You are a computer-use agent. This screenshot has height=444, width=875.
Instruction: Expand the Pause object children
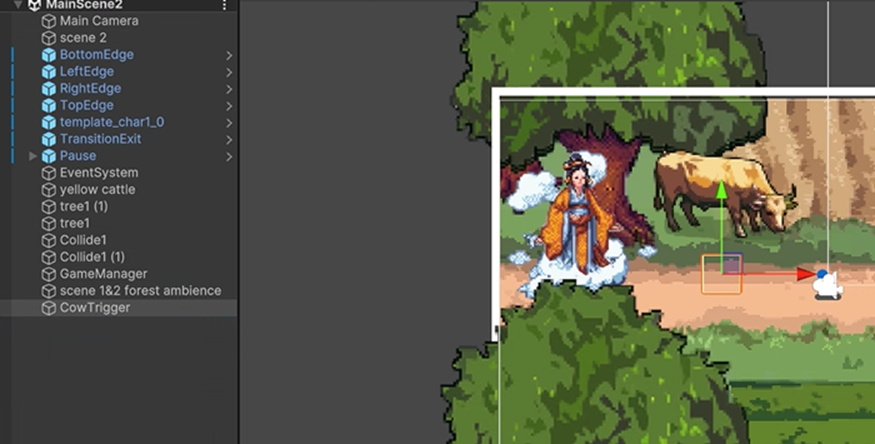tap(33, 156)
